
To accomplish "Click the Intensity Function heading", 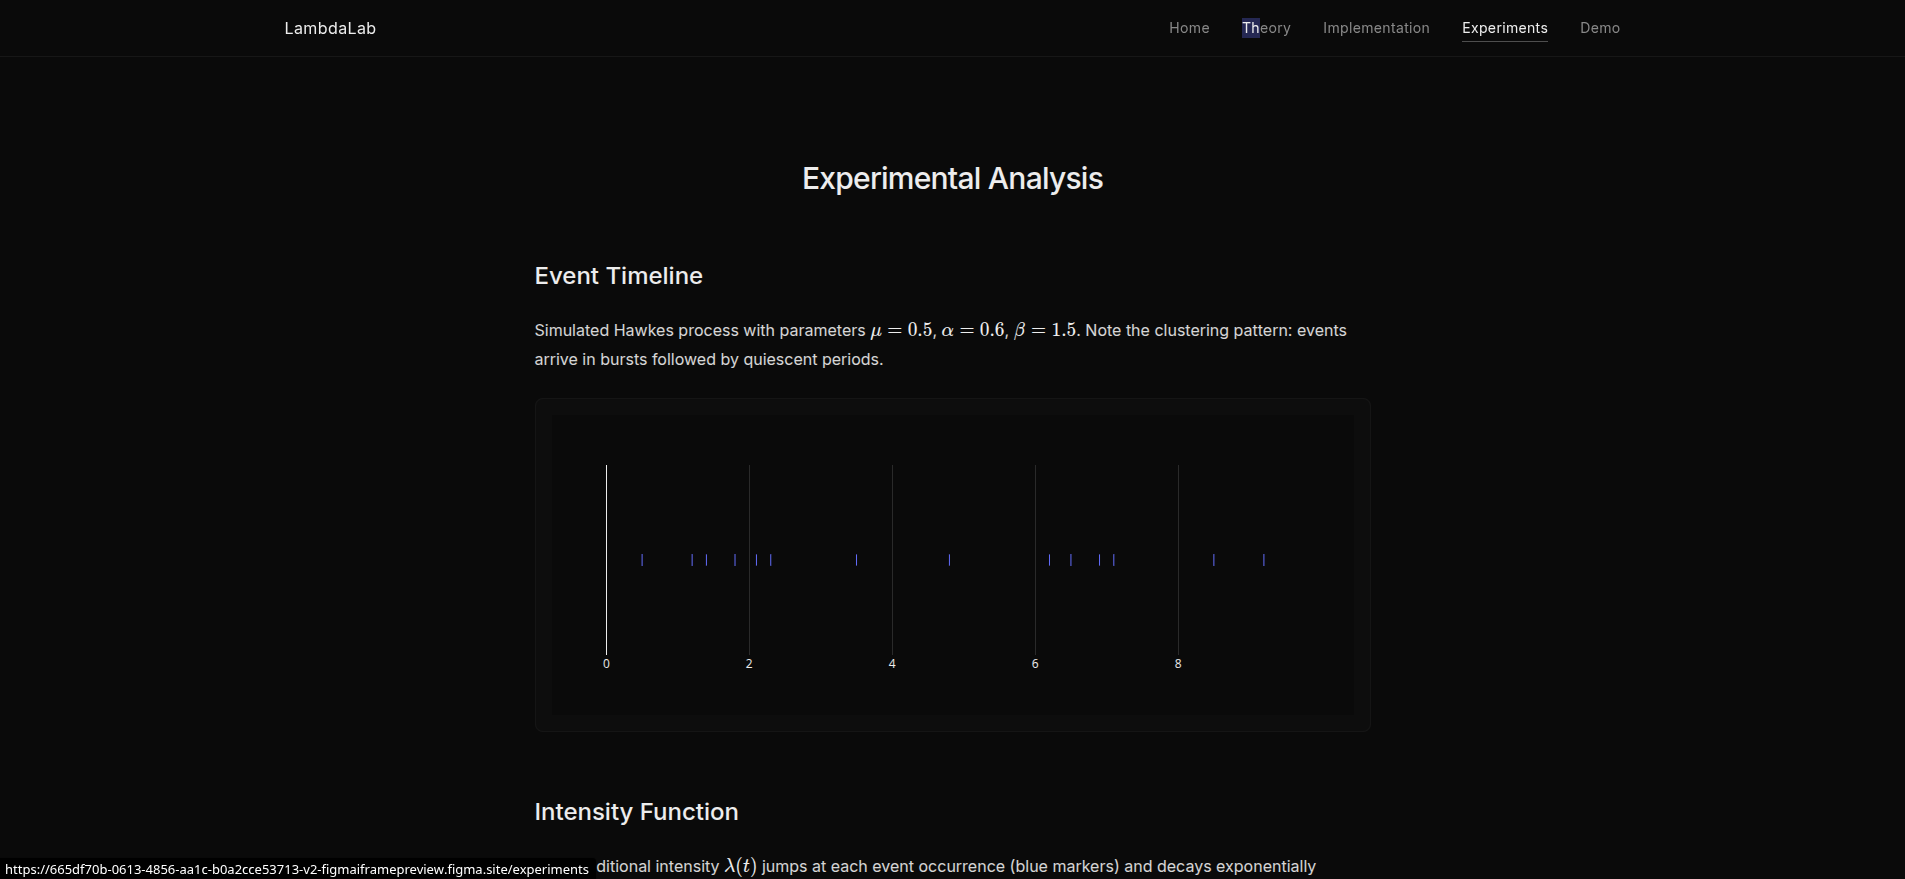I will (636, 812).
